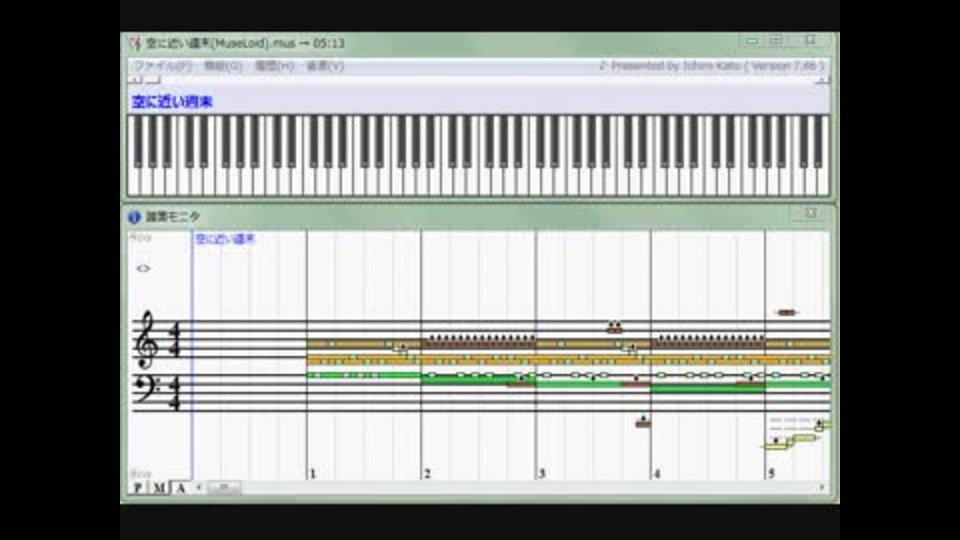The width and height of the screenshot is (960, 540).
Task: Click the blue song title in the keyboard window
Action: click(172, 102)
